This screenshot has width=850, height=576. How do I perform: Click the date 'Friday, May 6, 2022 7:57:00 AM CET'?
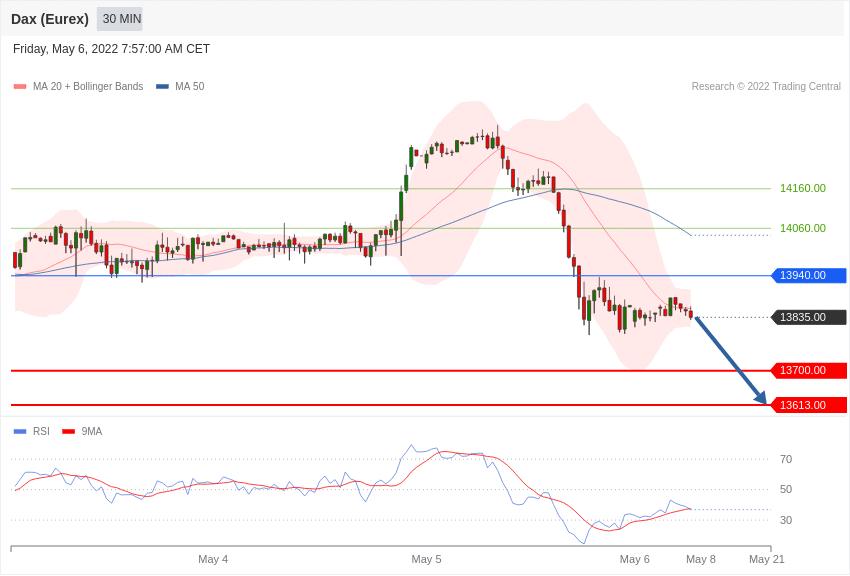coord(111,49)
